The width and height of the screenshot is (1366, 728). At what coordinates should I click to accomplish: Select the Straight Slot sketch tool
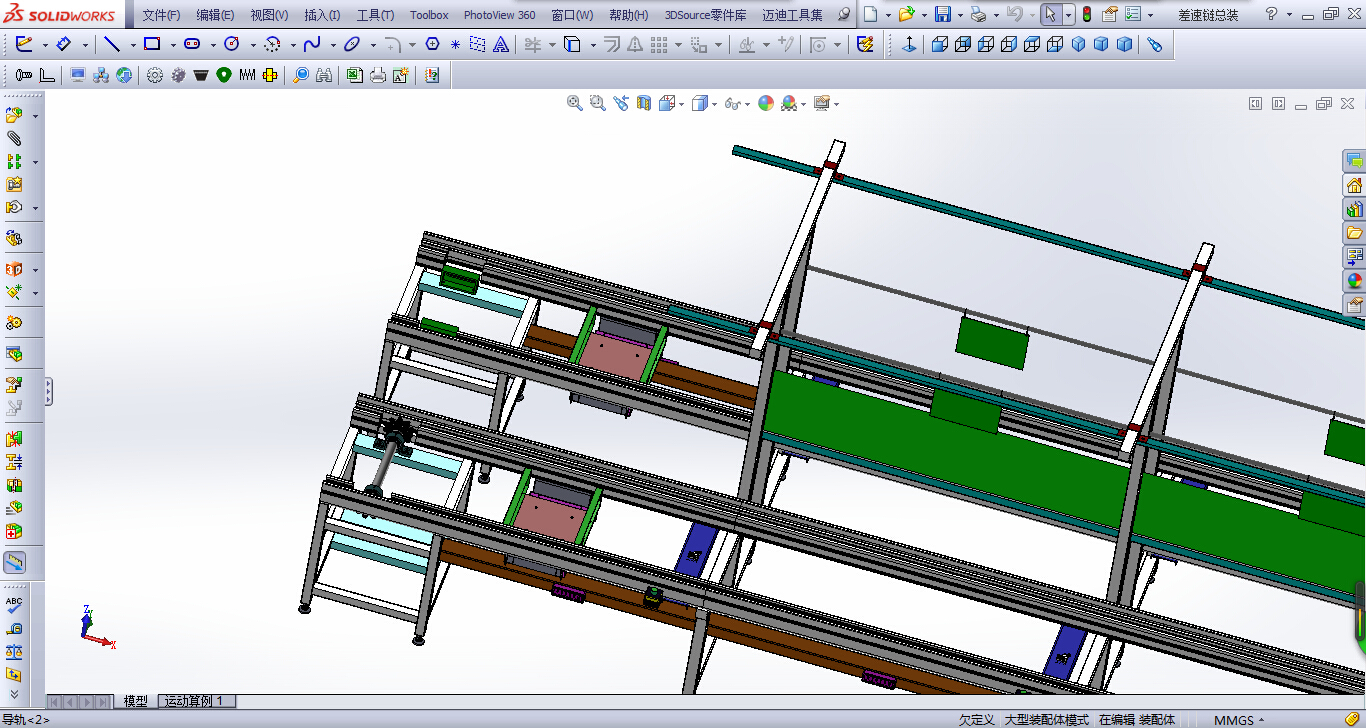pos(192,44)
